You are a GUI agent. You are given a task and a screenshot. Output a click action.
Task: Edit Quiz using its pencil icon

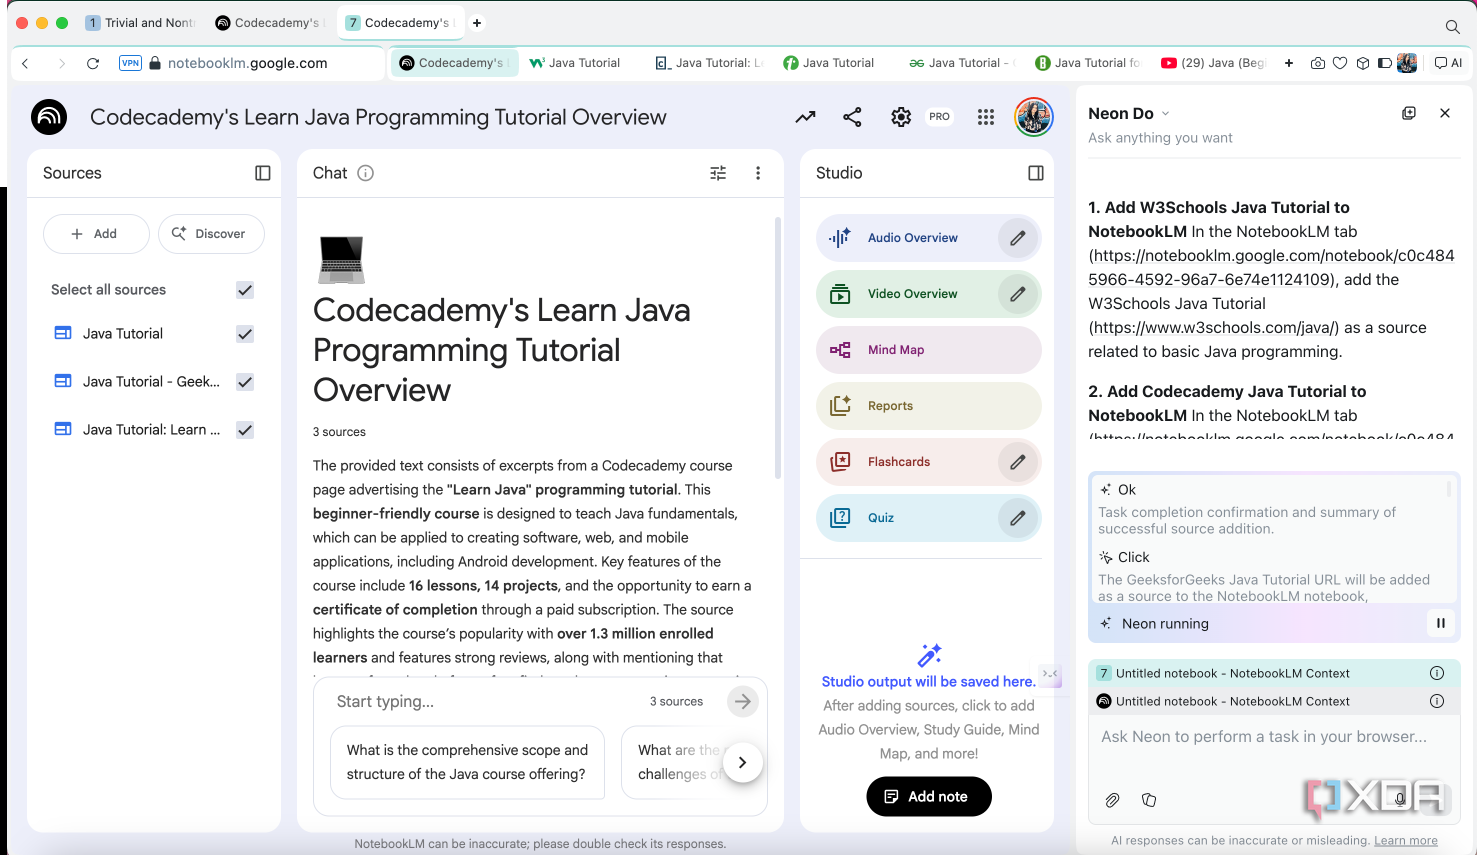[1018, 518]
